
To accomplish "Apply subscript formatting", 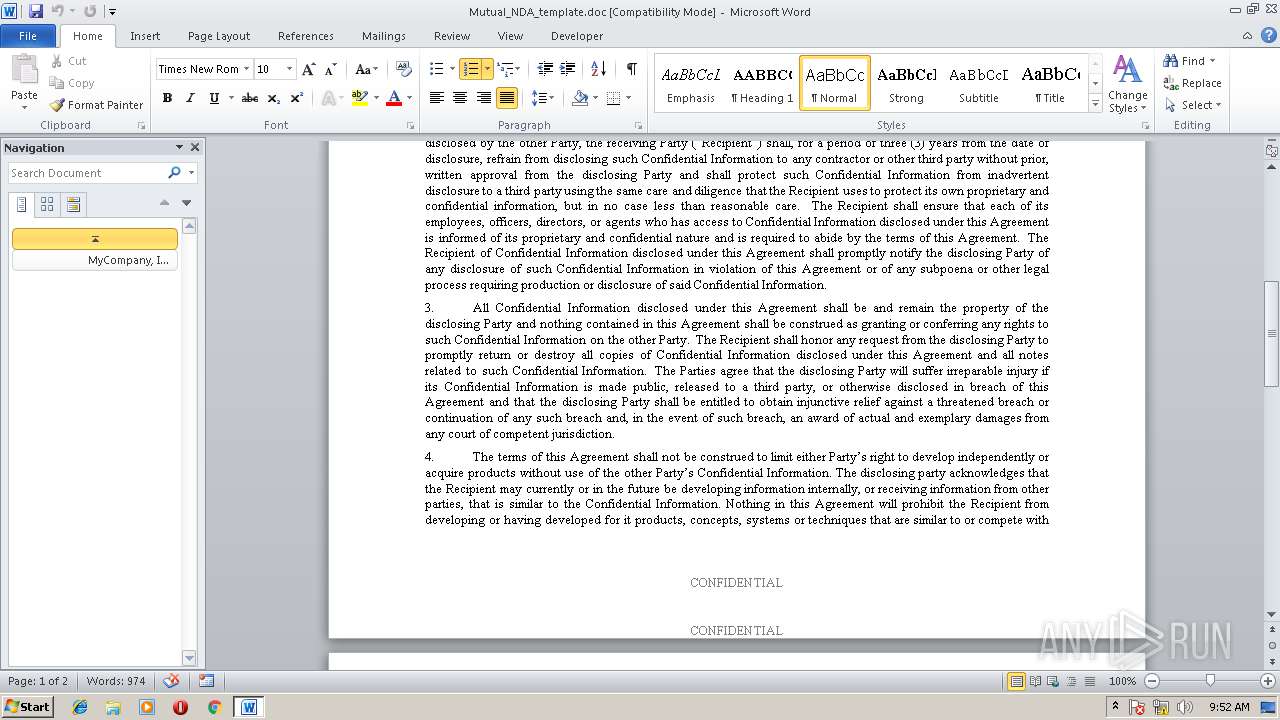I will [274, 98].
